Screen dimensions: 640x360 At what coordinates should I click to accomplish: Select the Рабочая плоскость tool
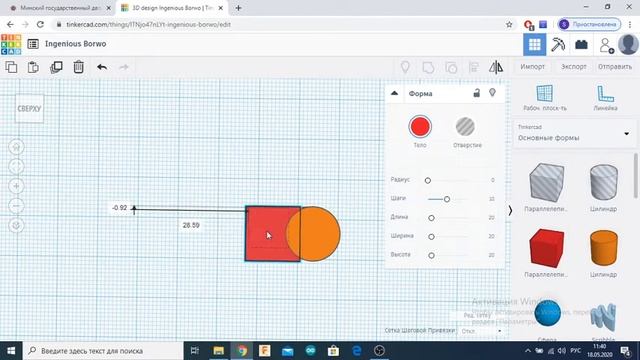(x=545, y=98)
